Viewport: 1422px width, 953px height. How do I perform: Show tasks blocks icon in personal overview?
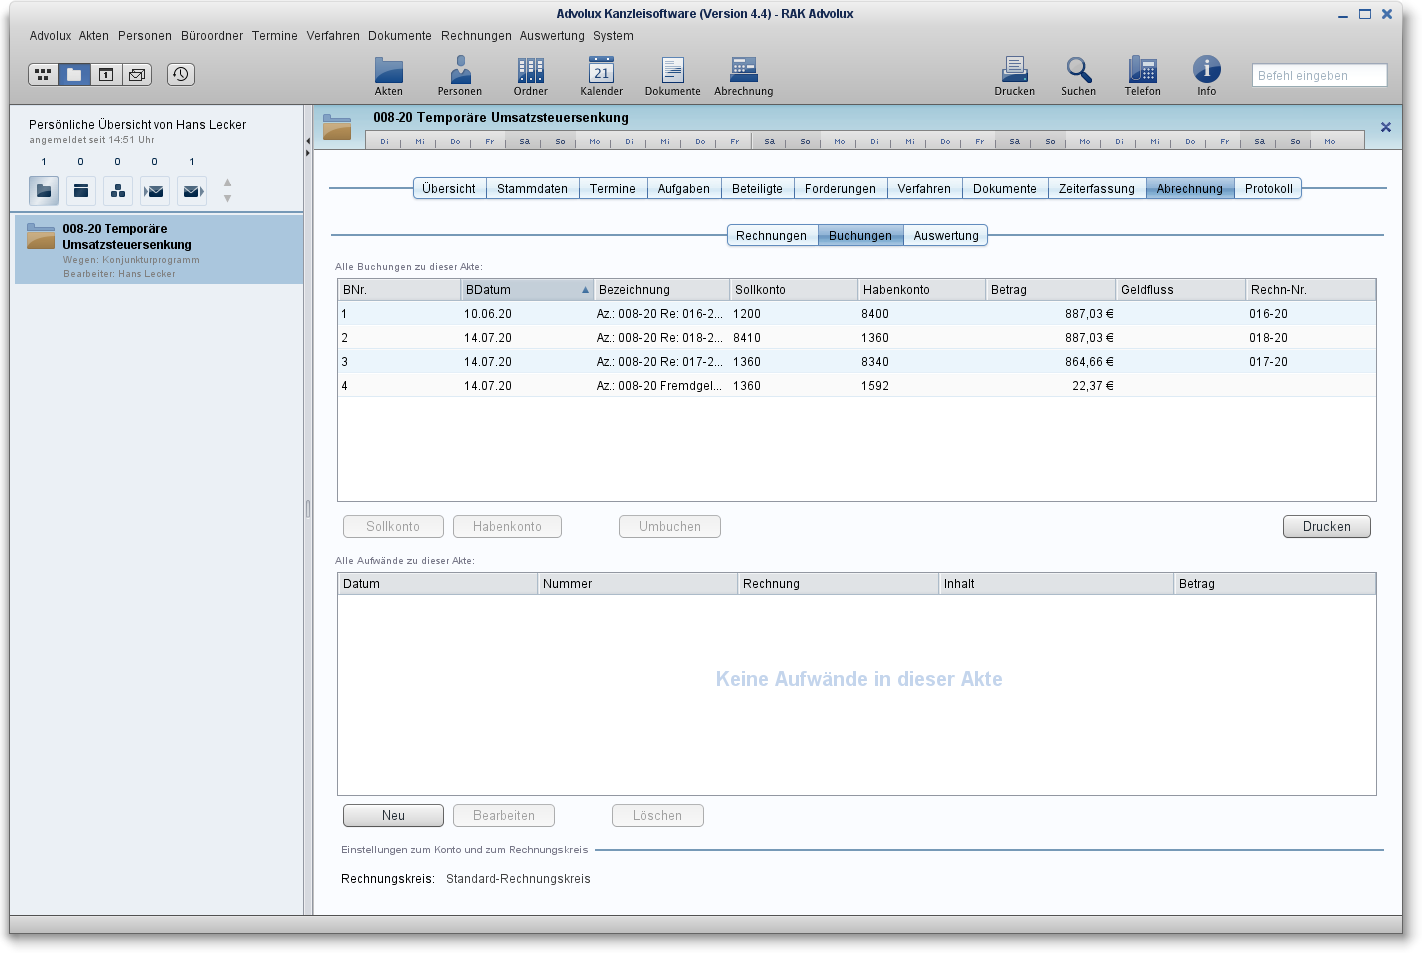pyautogui.click(x=118, y=190)
